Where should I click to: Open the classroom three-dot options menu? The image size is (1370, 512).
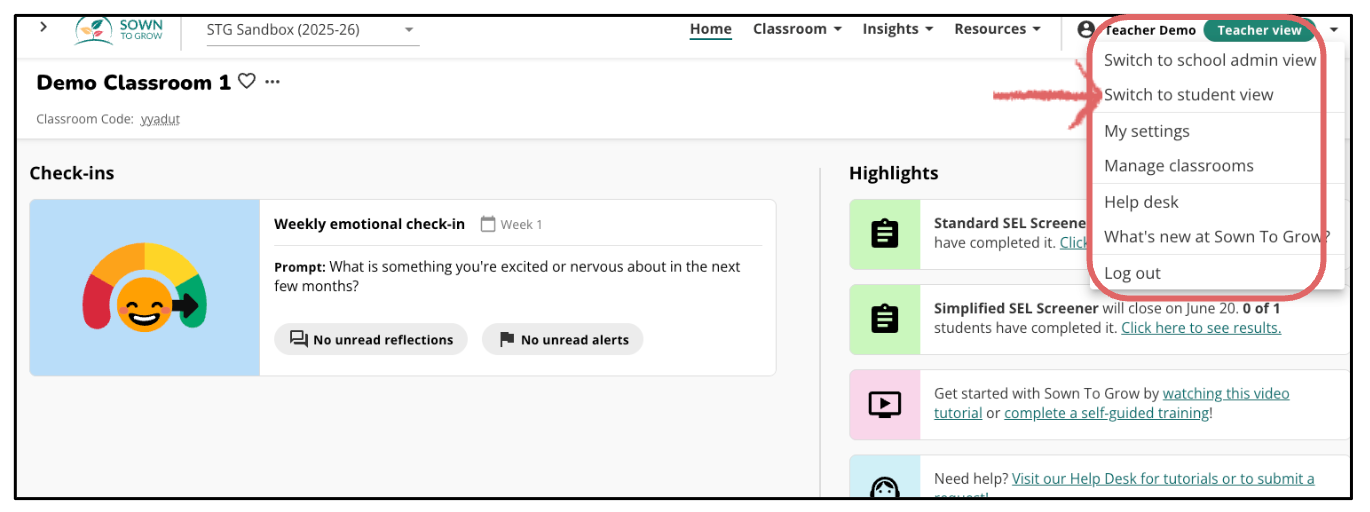click(x=273, y=82)
